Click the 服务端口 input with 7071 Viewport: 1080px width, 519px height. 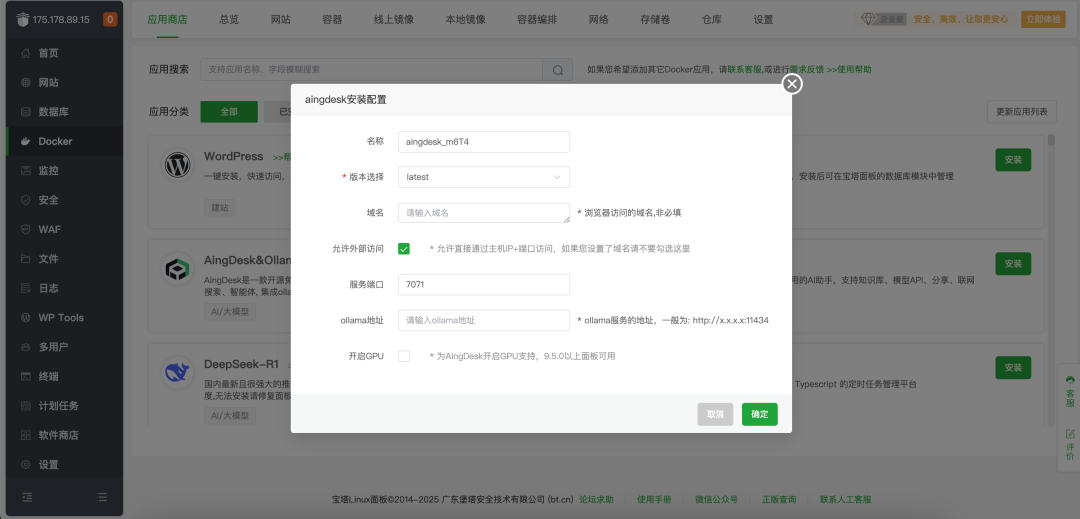(484, 284)
